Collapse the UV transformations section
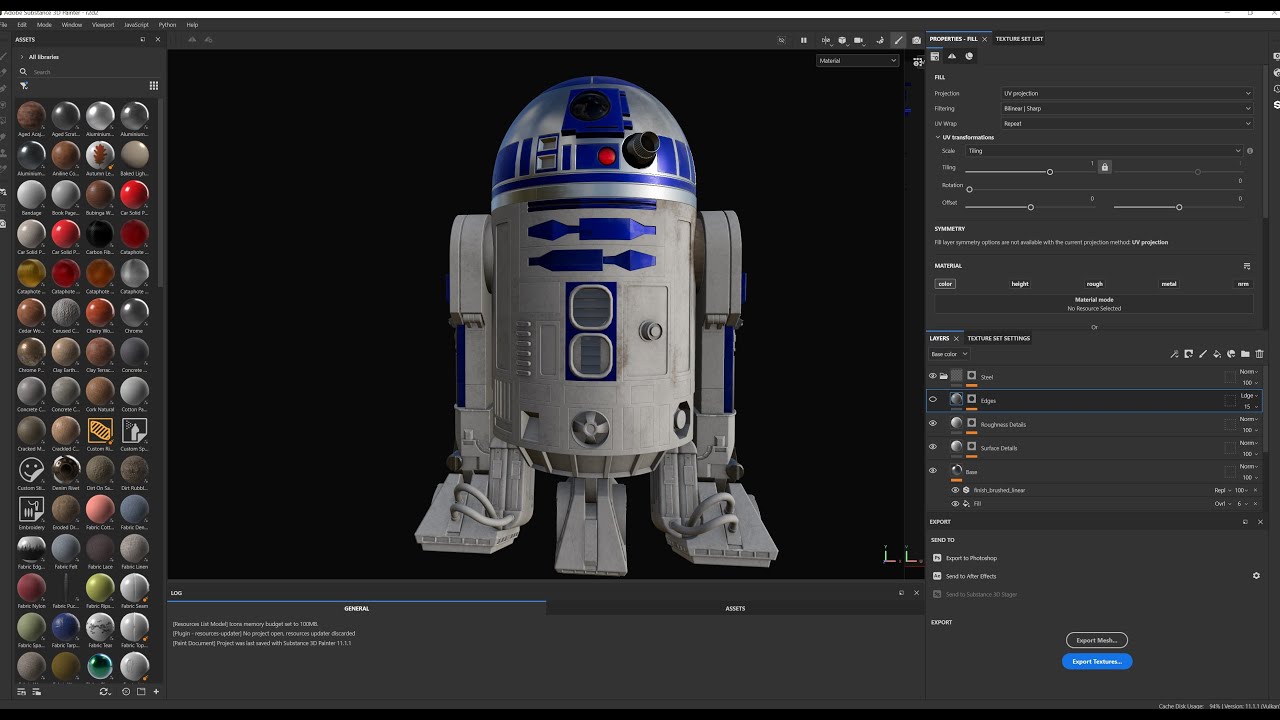This screenshot has height=720, width=1280. click(938, 138)
